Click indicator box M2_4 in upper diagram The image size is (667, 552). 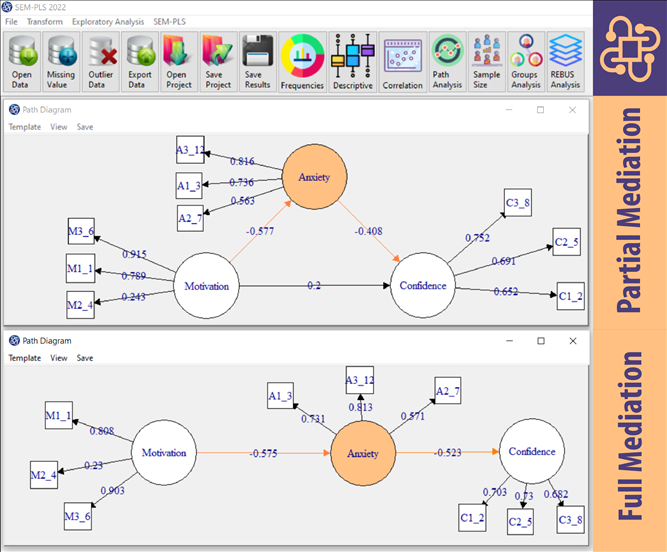pos(80,305)
